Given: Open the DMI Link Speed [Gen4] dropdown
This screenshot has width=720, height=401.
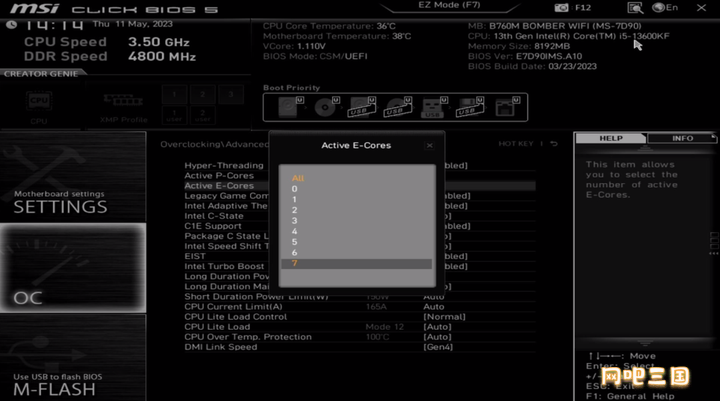Looking at the screenshot, I should (x=438, y=347).
